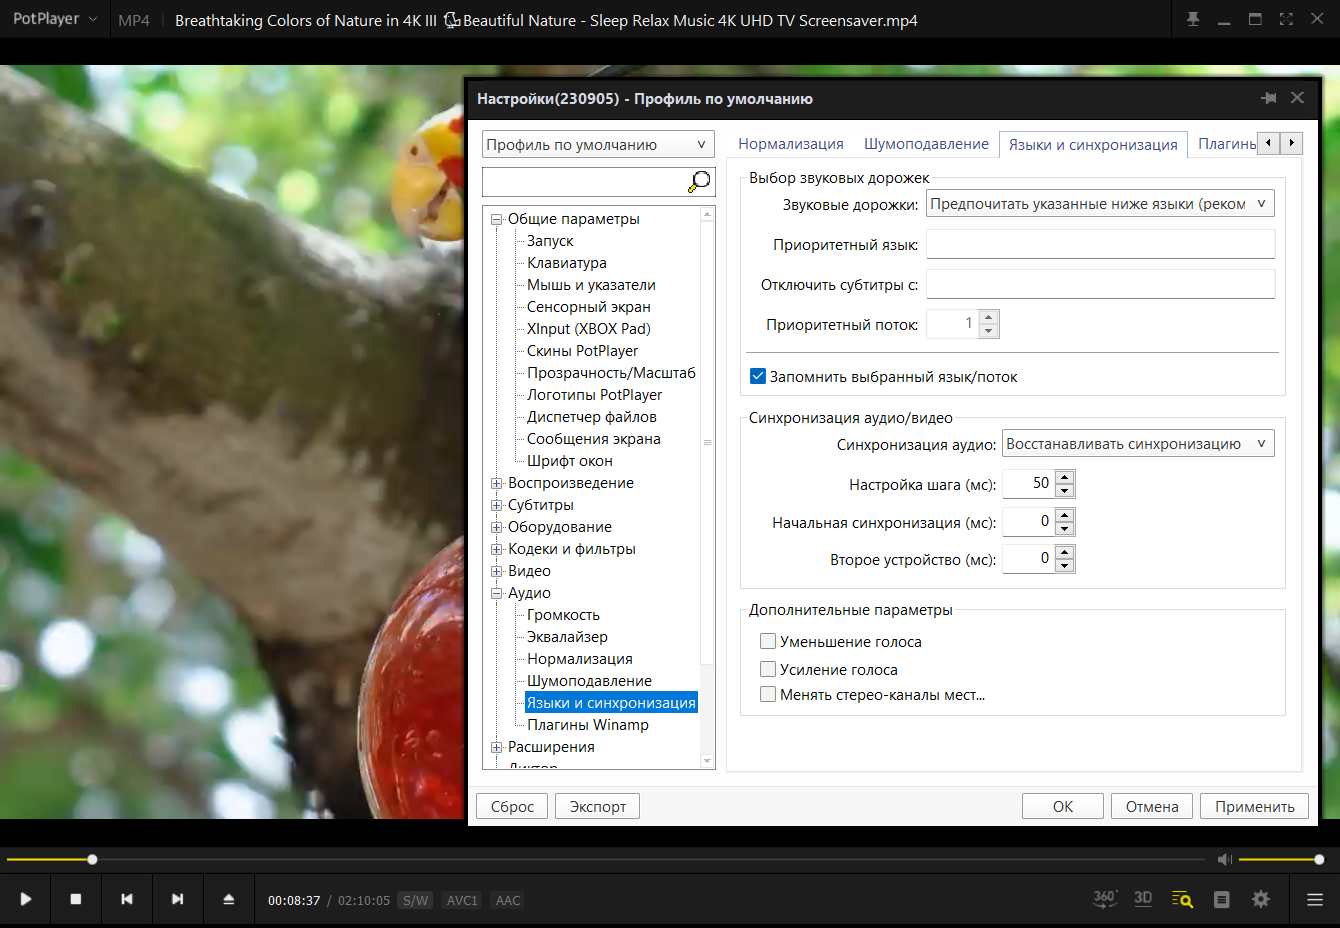
Task: Open the Звуковые дорожки dropdown
Action: 1100,204
